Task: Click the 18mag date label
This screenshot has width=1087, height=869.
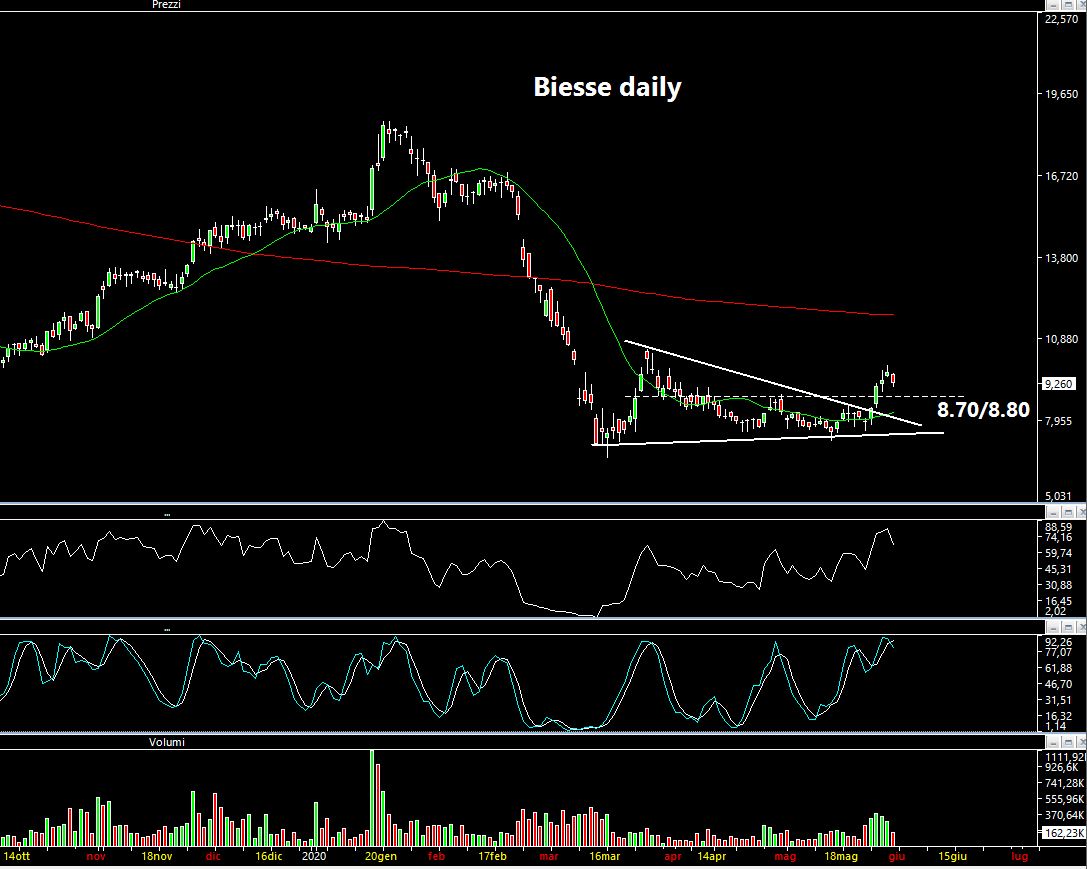Action: [840, 856]
